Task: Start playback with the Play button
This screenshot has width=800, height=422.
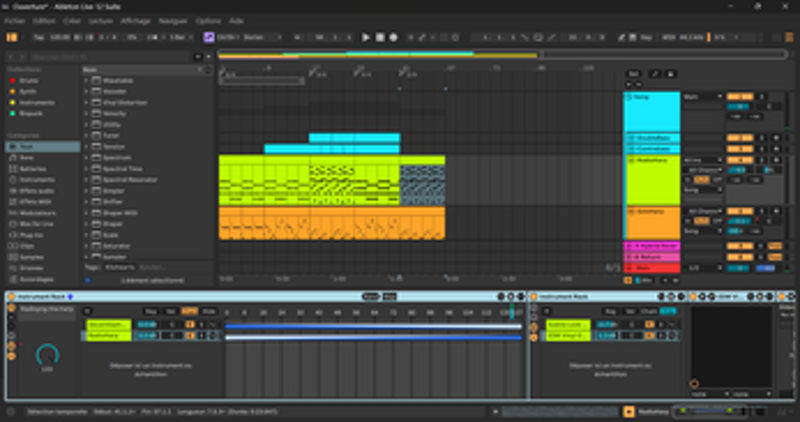Action: pyautogui.click(x=366, y=37)
